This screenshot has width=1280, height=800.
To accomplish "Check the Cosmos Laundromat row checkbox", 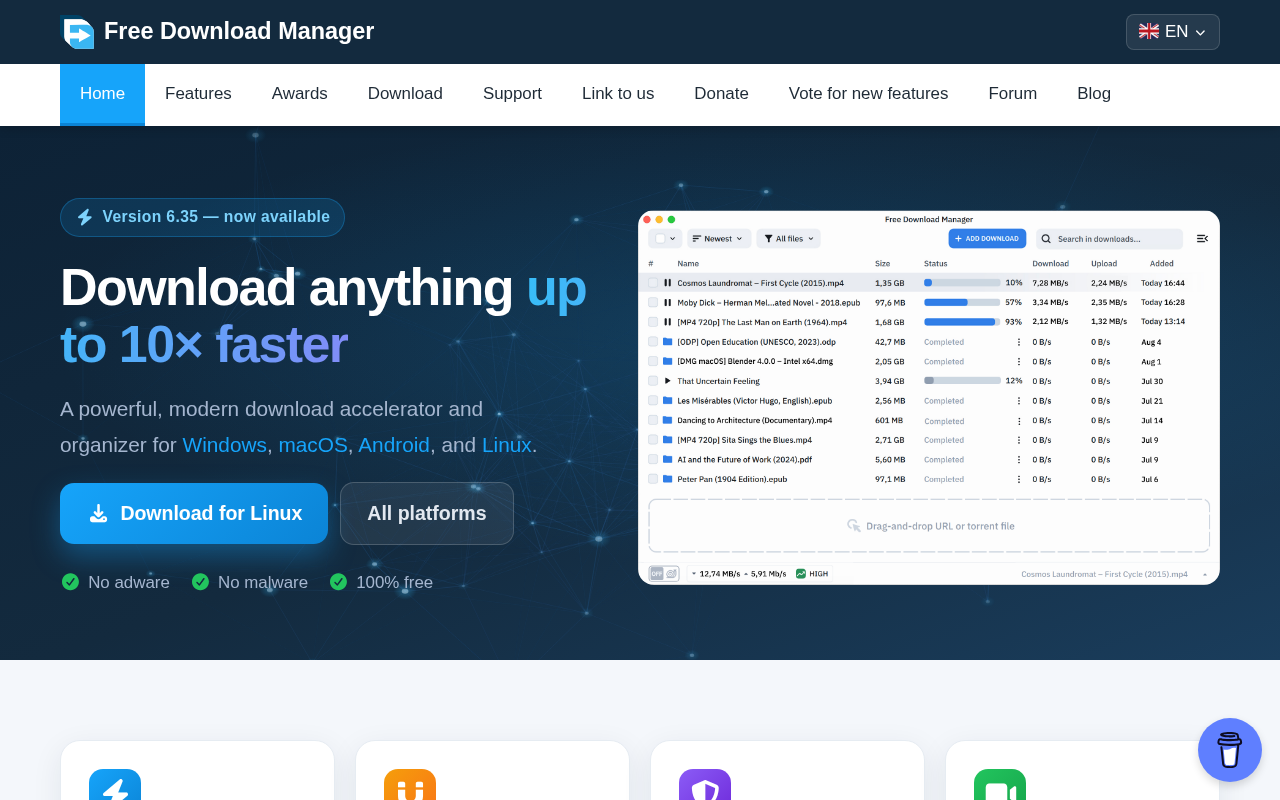I will (x=653, y=283).
